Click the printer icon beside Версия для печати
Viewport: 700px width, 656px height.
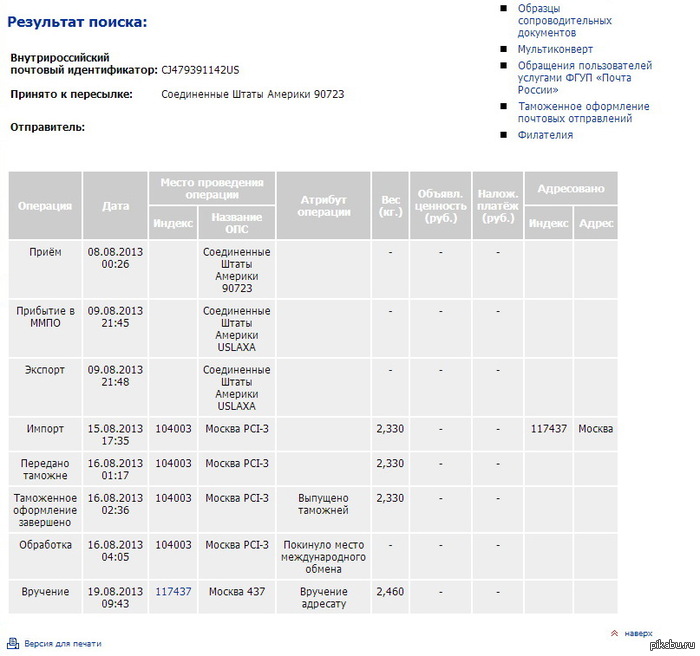13,643
